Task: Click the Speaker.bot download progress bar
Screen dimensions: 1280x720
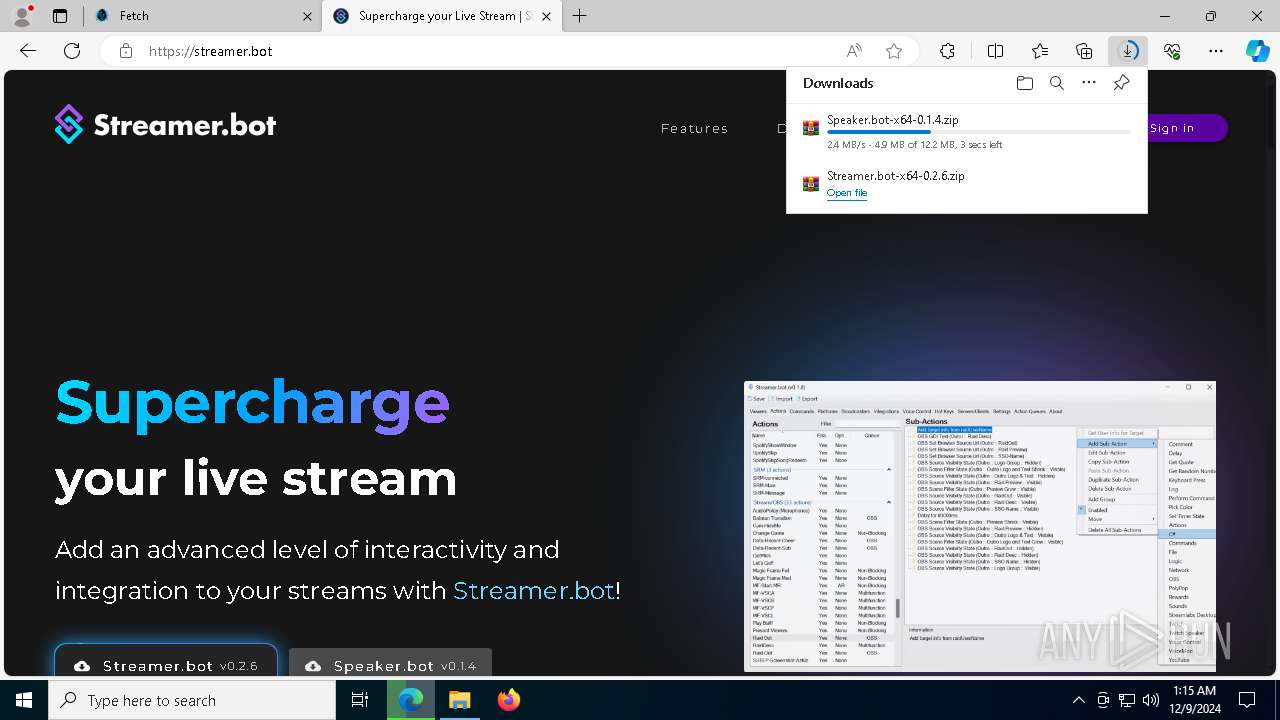Action: click(978, 132)
